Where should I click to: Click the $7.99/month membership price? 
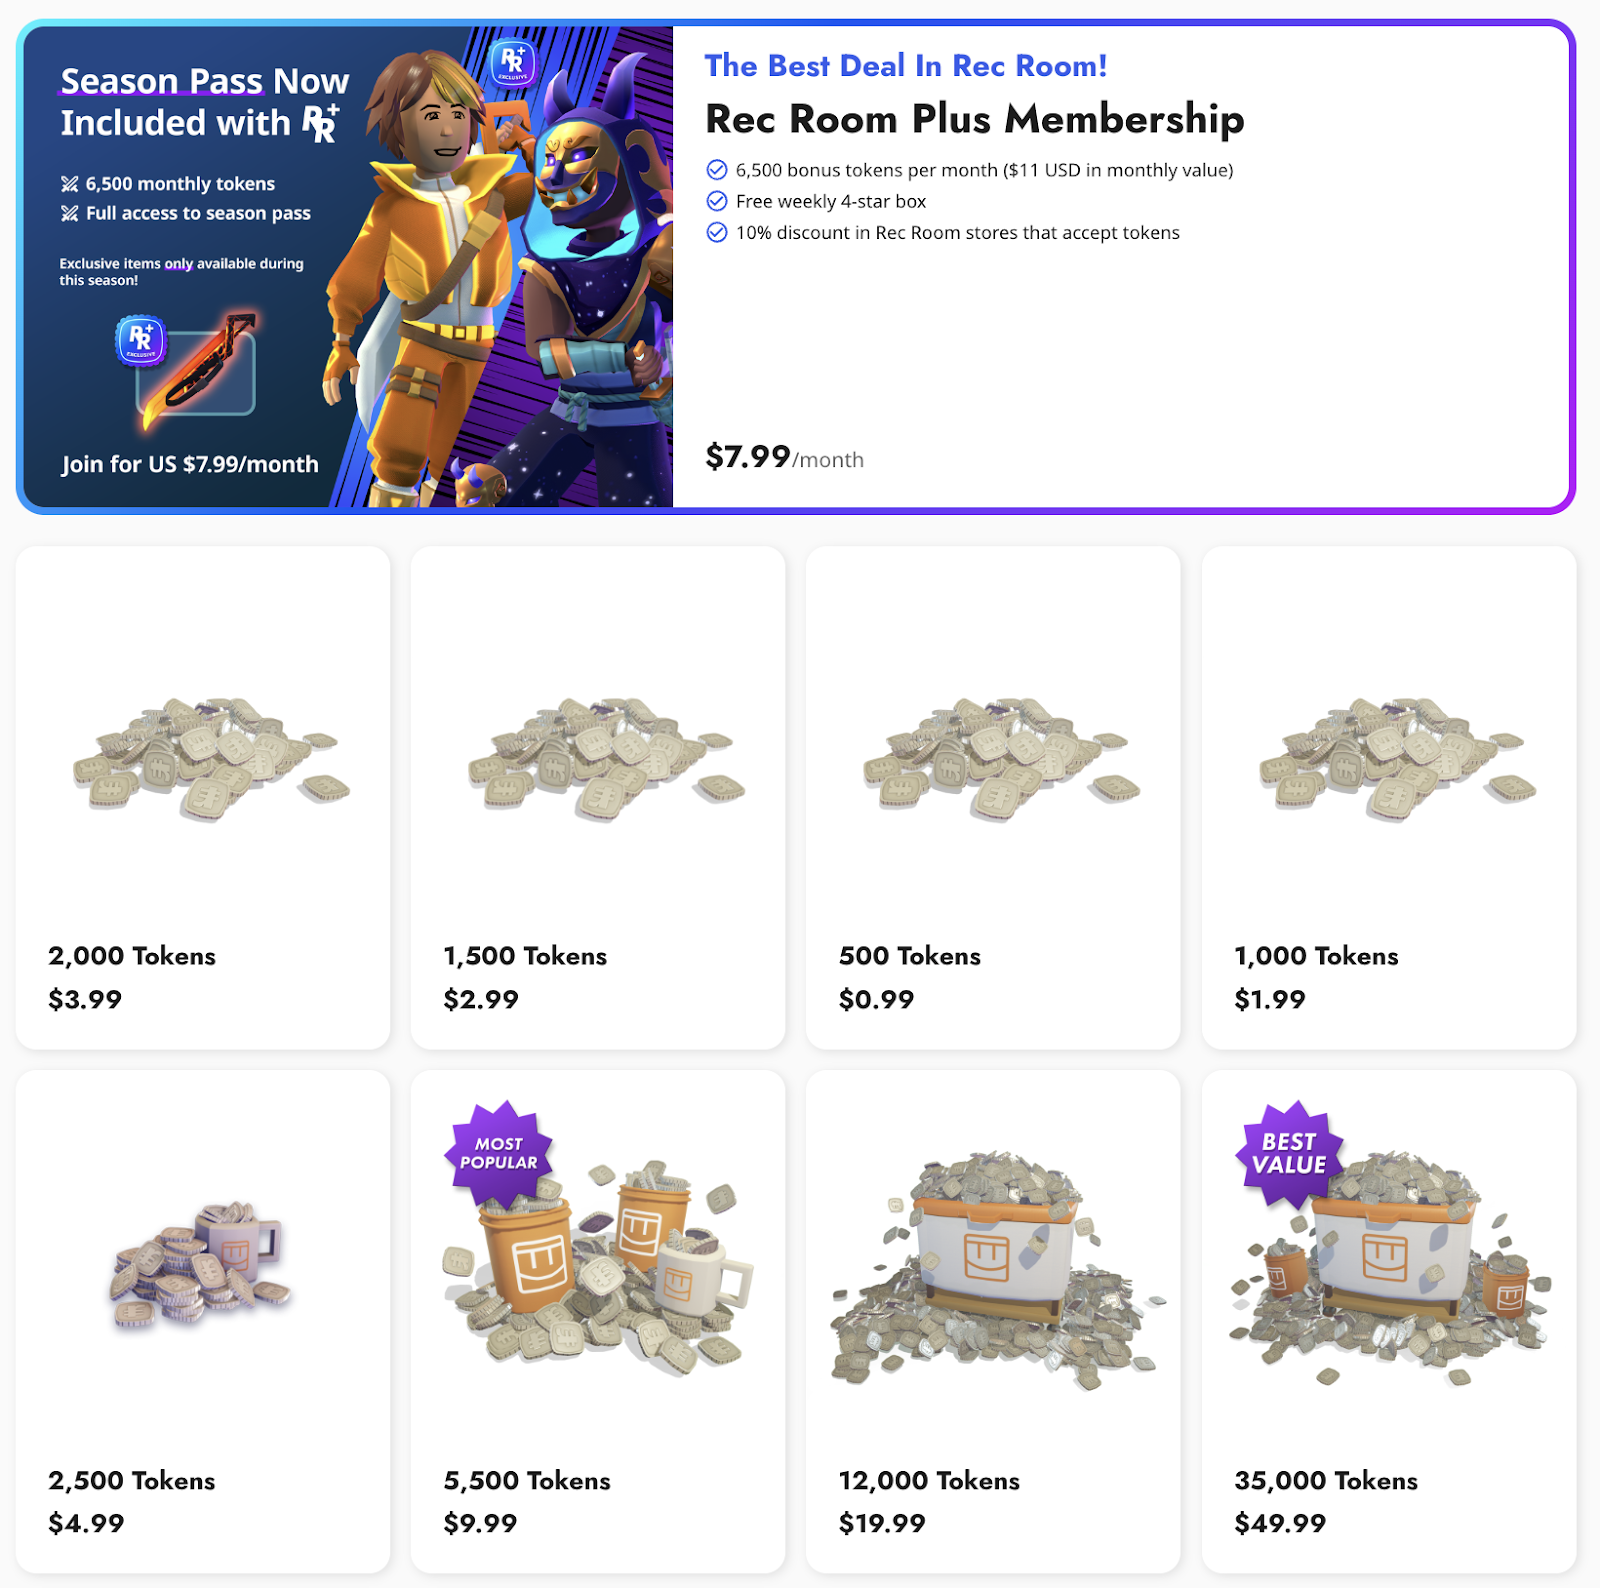(x=785, y=457)
